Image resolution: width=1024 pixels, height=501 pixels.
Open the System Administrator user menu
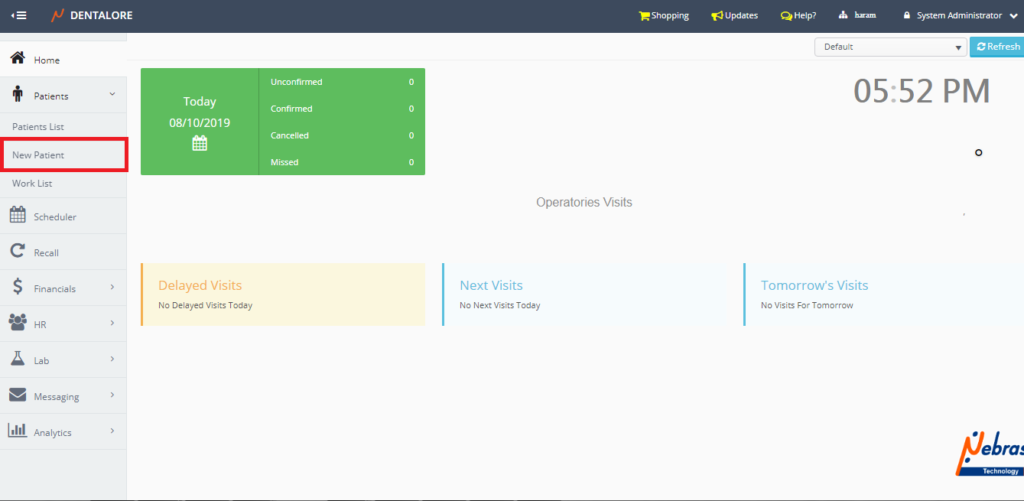(x=959, y=16)
